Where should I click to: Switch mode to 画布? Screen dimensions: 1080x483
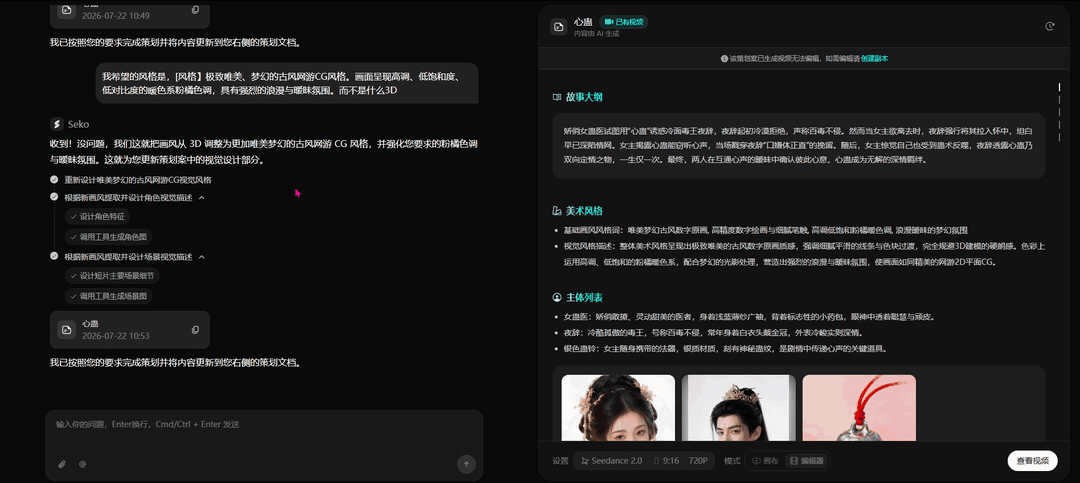pyautogui.click(x=765, y=461)
